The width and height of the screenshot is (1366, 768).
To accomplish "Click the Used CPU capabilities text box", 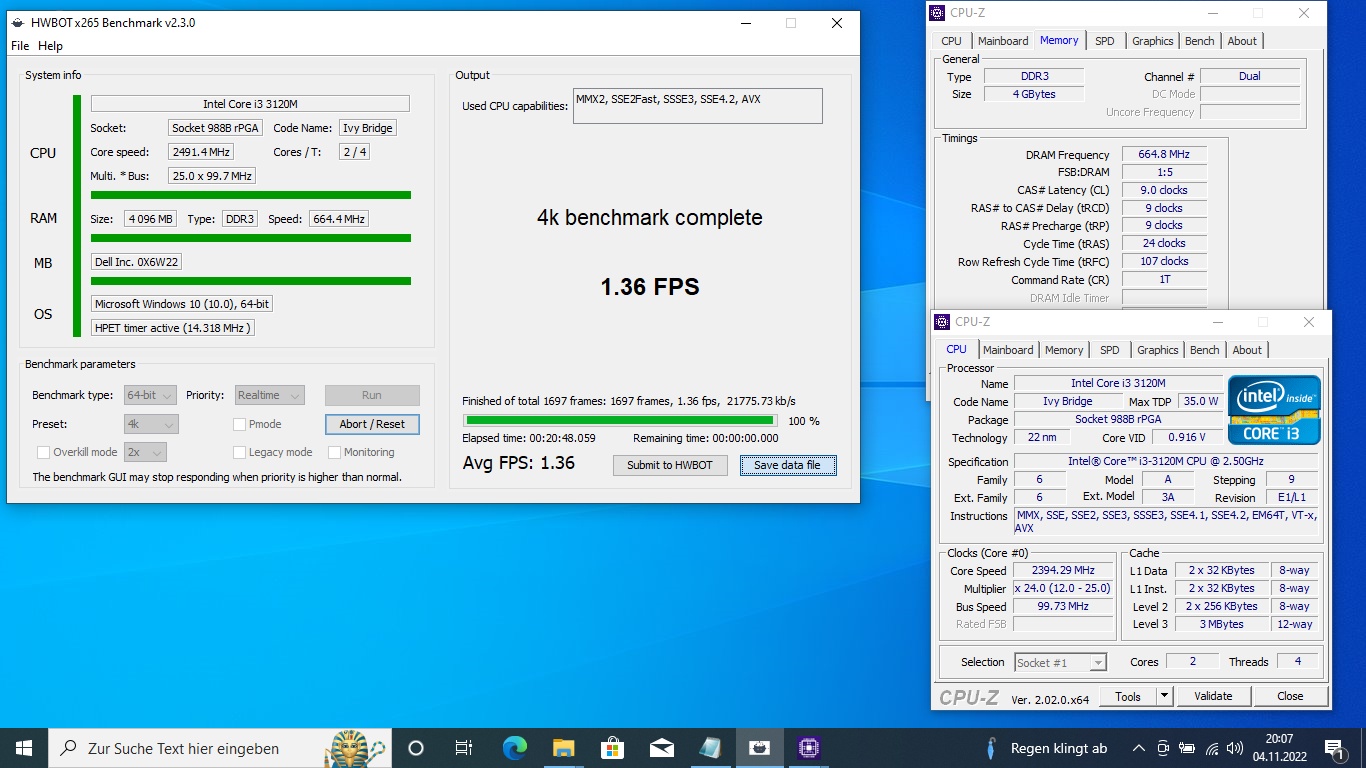I will 697,106.
